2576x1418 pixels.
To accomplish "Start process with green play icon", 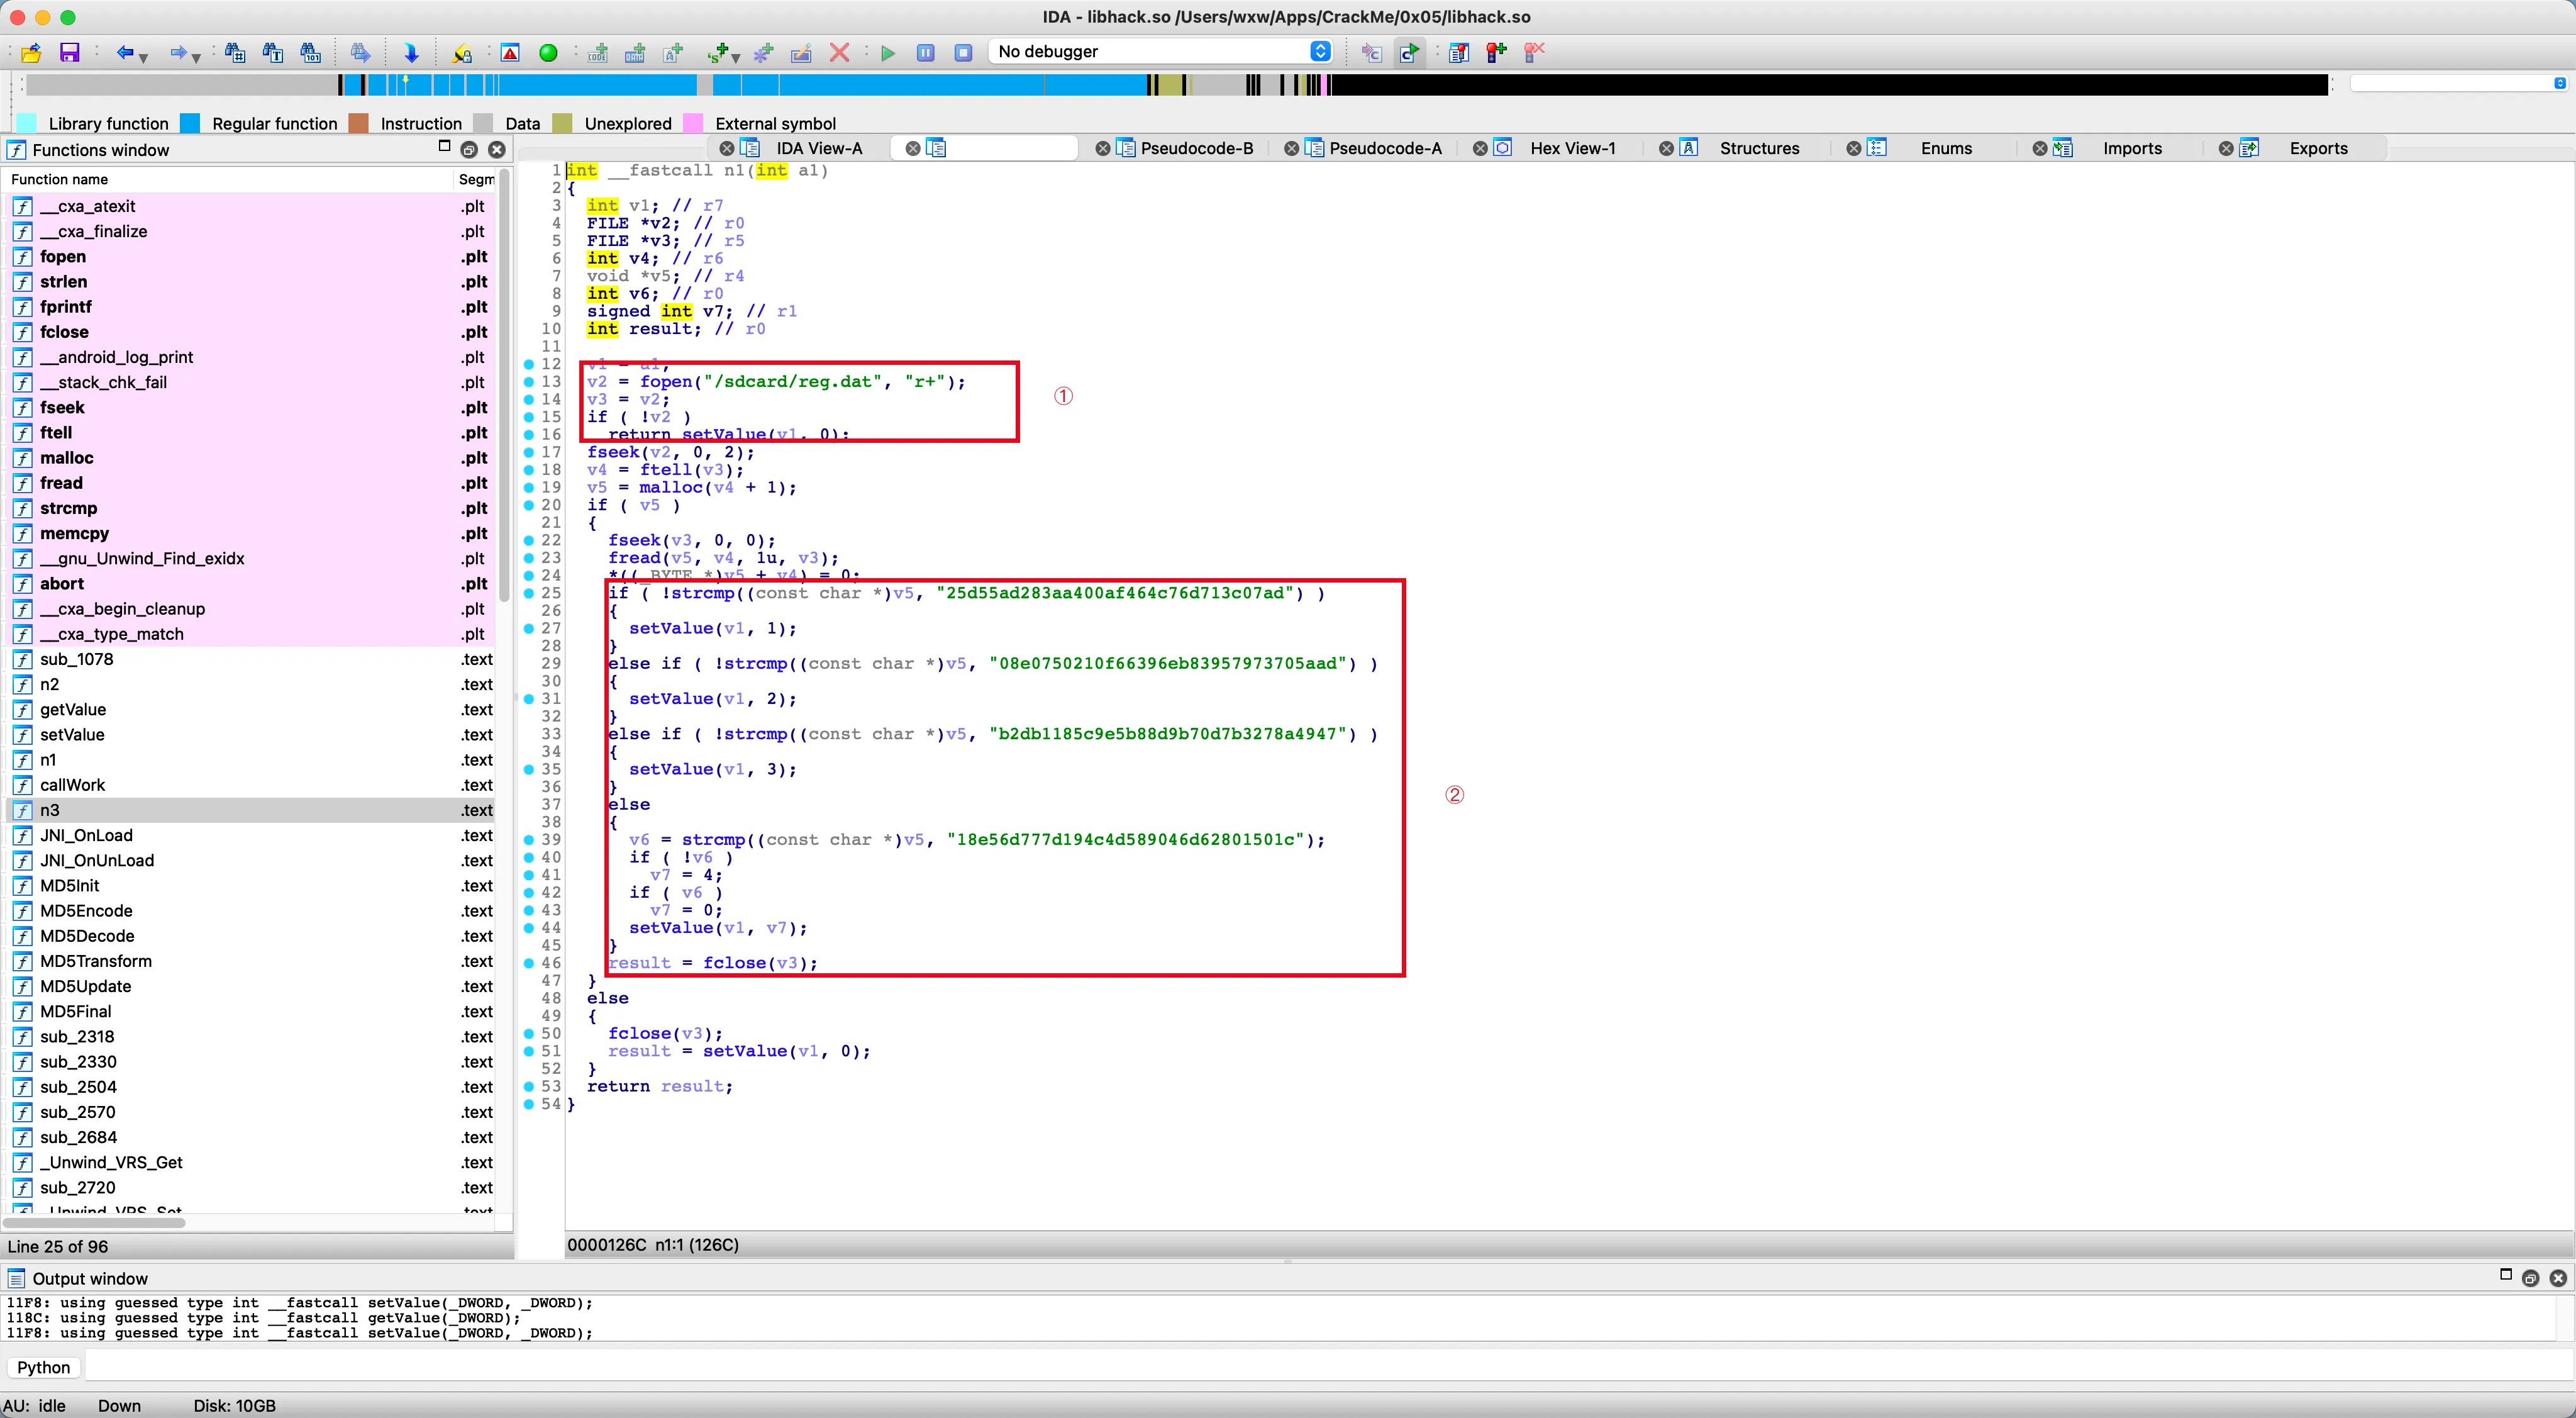I will pyautogui.click(x=887, y=52).
